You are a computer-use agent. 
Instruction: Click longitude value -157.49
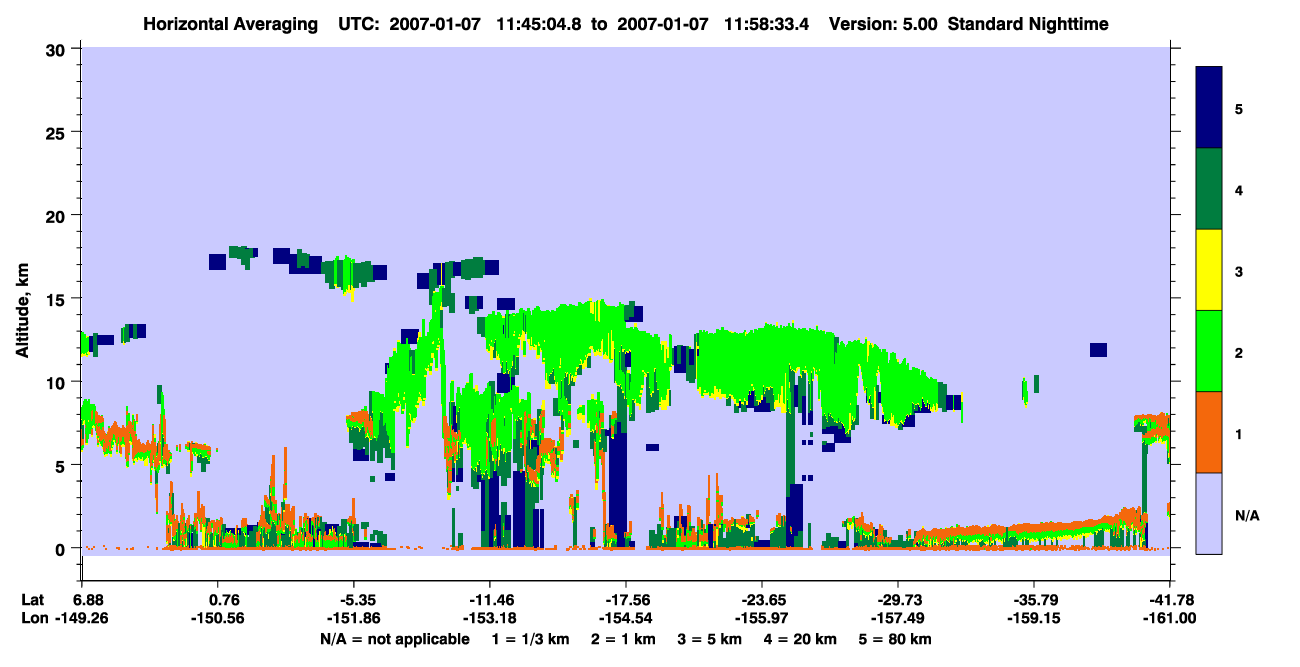pyautogui.click(x=898, y=618)
